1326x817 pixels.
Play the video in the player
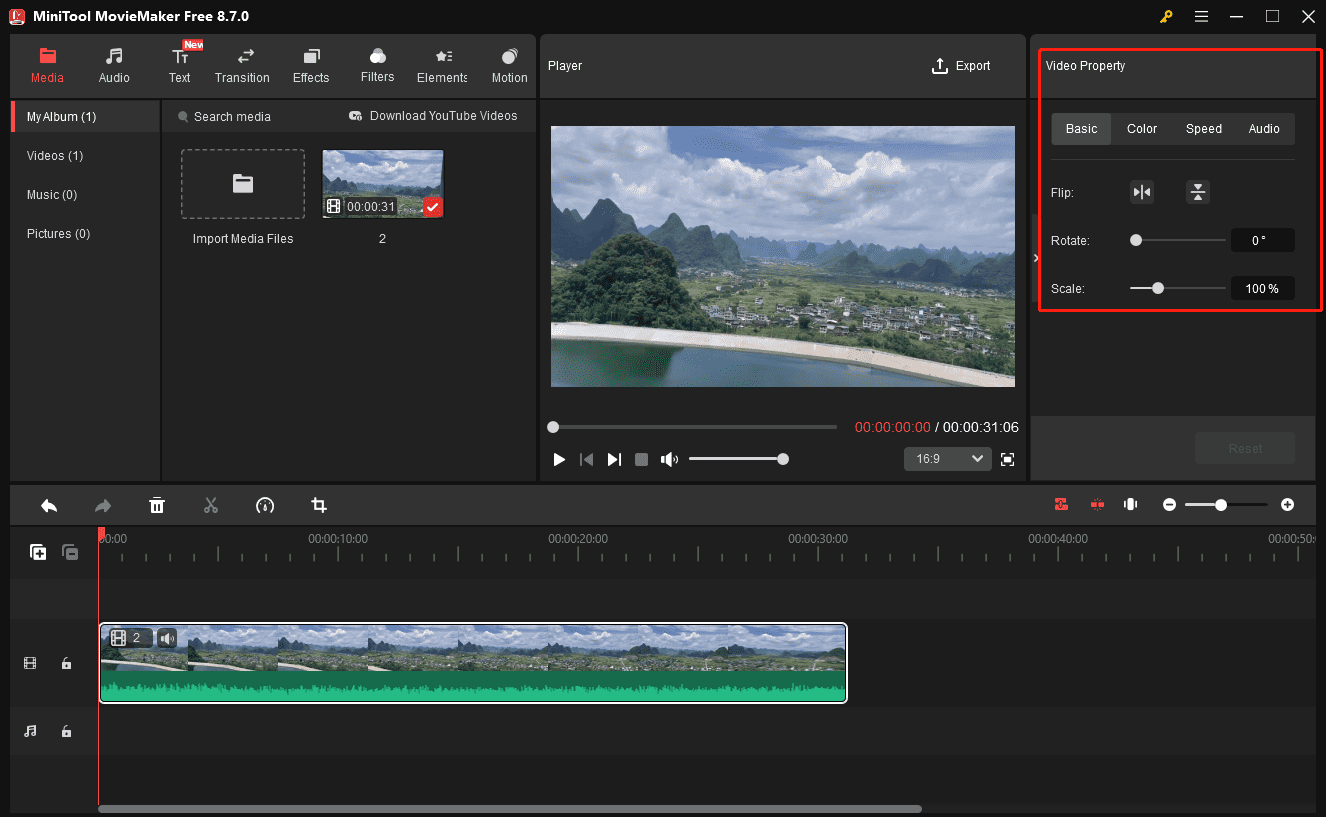[559, 459]
